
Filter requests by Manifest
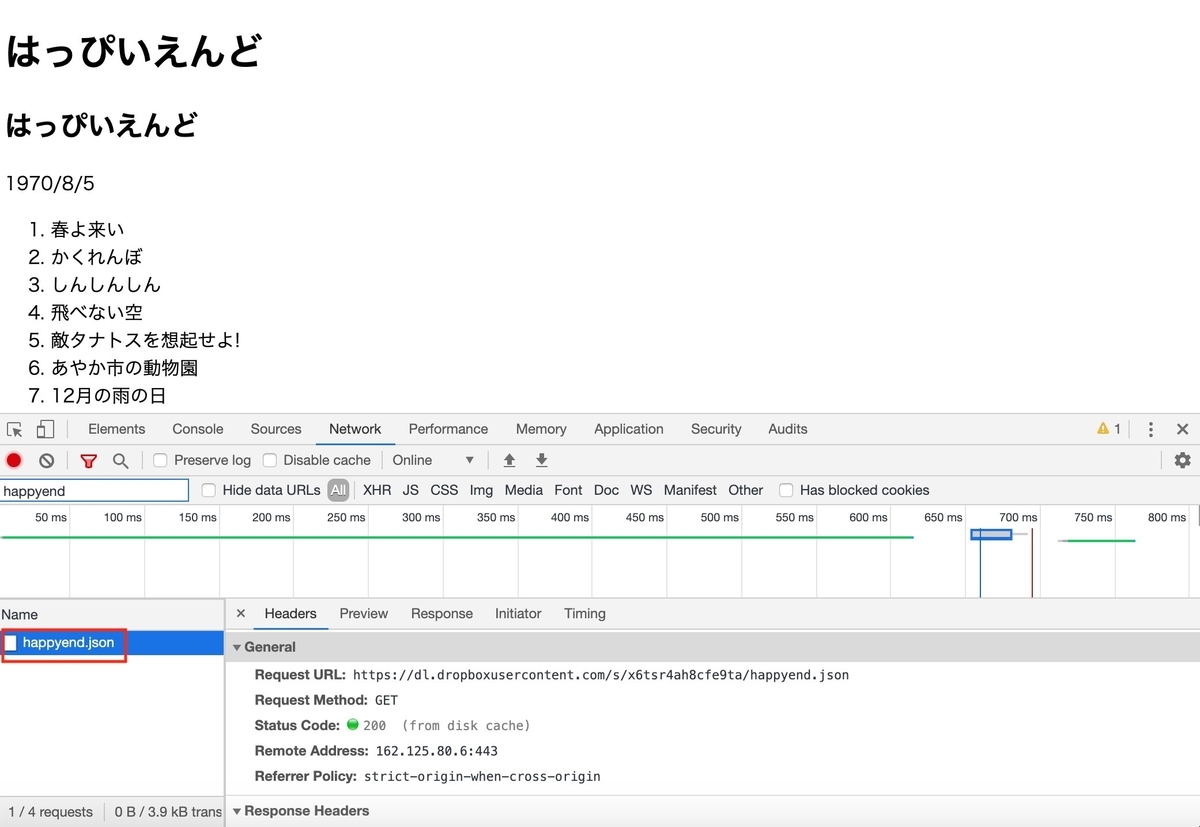[x=690, y=490]
